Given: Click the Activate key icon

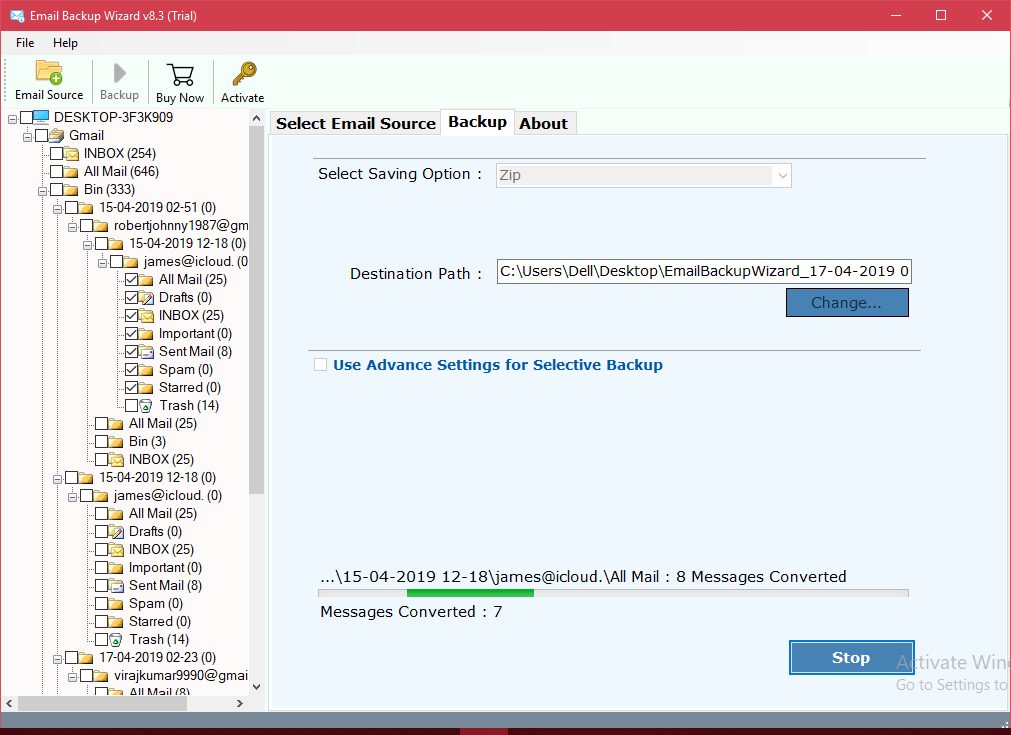Looking at the screenshot, I should (x=243, y=74).
